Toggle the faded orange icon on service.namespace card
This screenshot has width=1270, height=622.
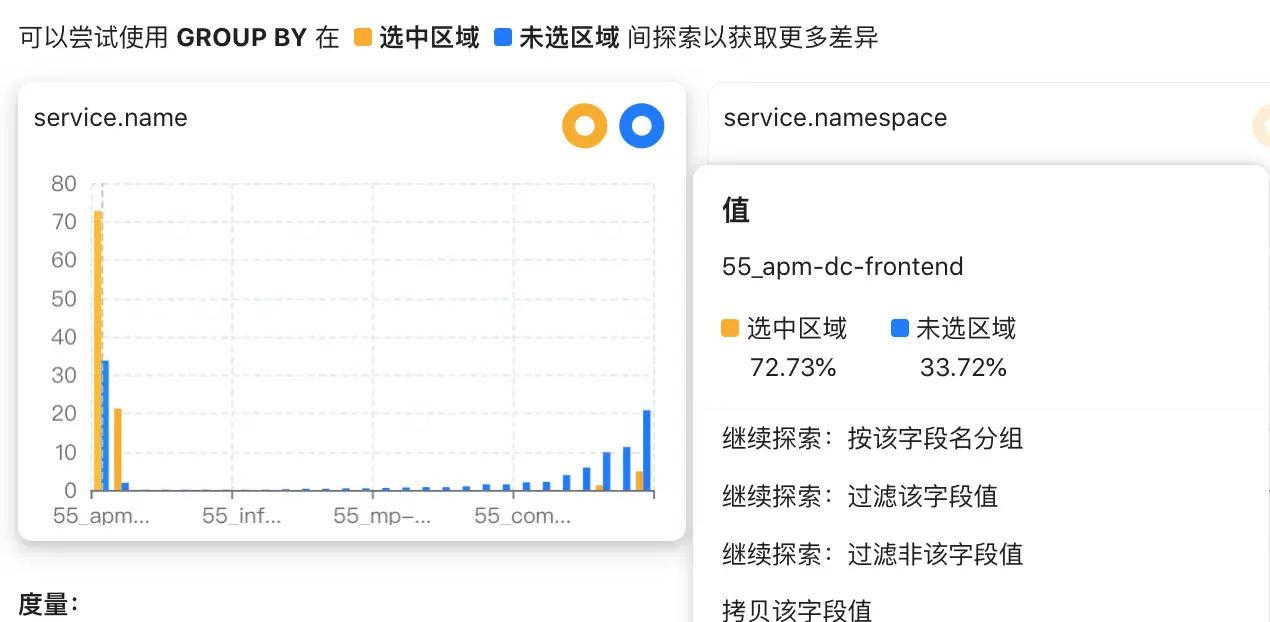click(x=1260, y=126)
